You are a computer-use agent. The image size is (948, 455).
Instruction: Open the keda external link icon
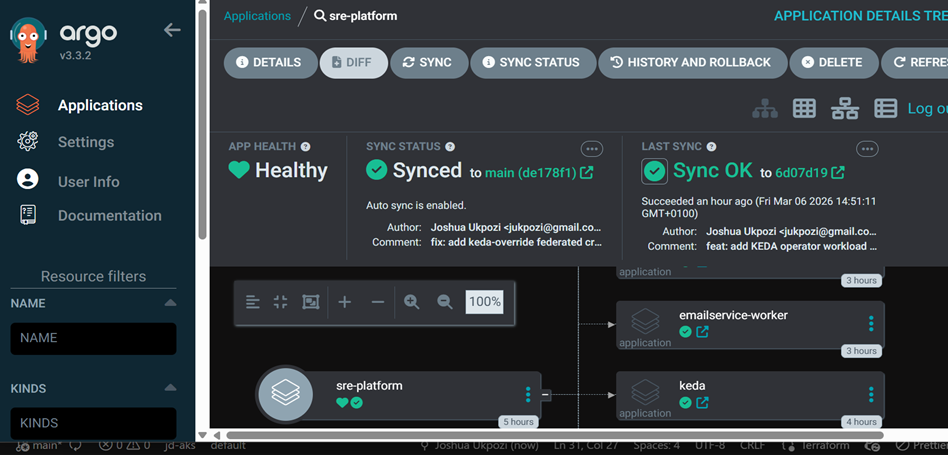[702, 402]
